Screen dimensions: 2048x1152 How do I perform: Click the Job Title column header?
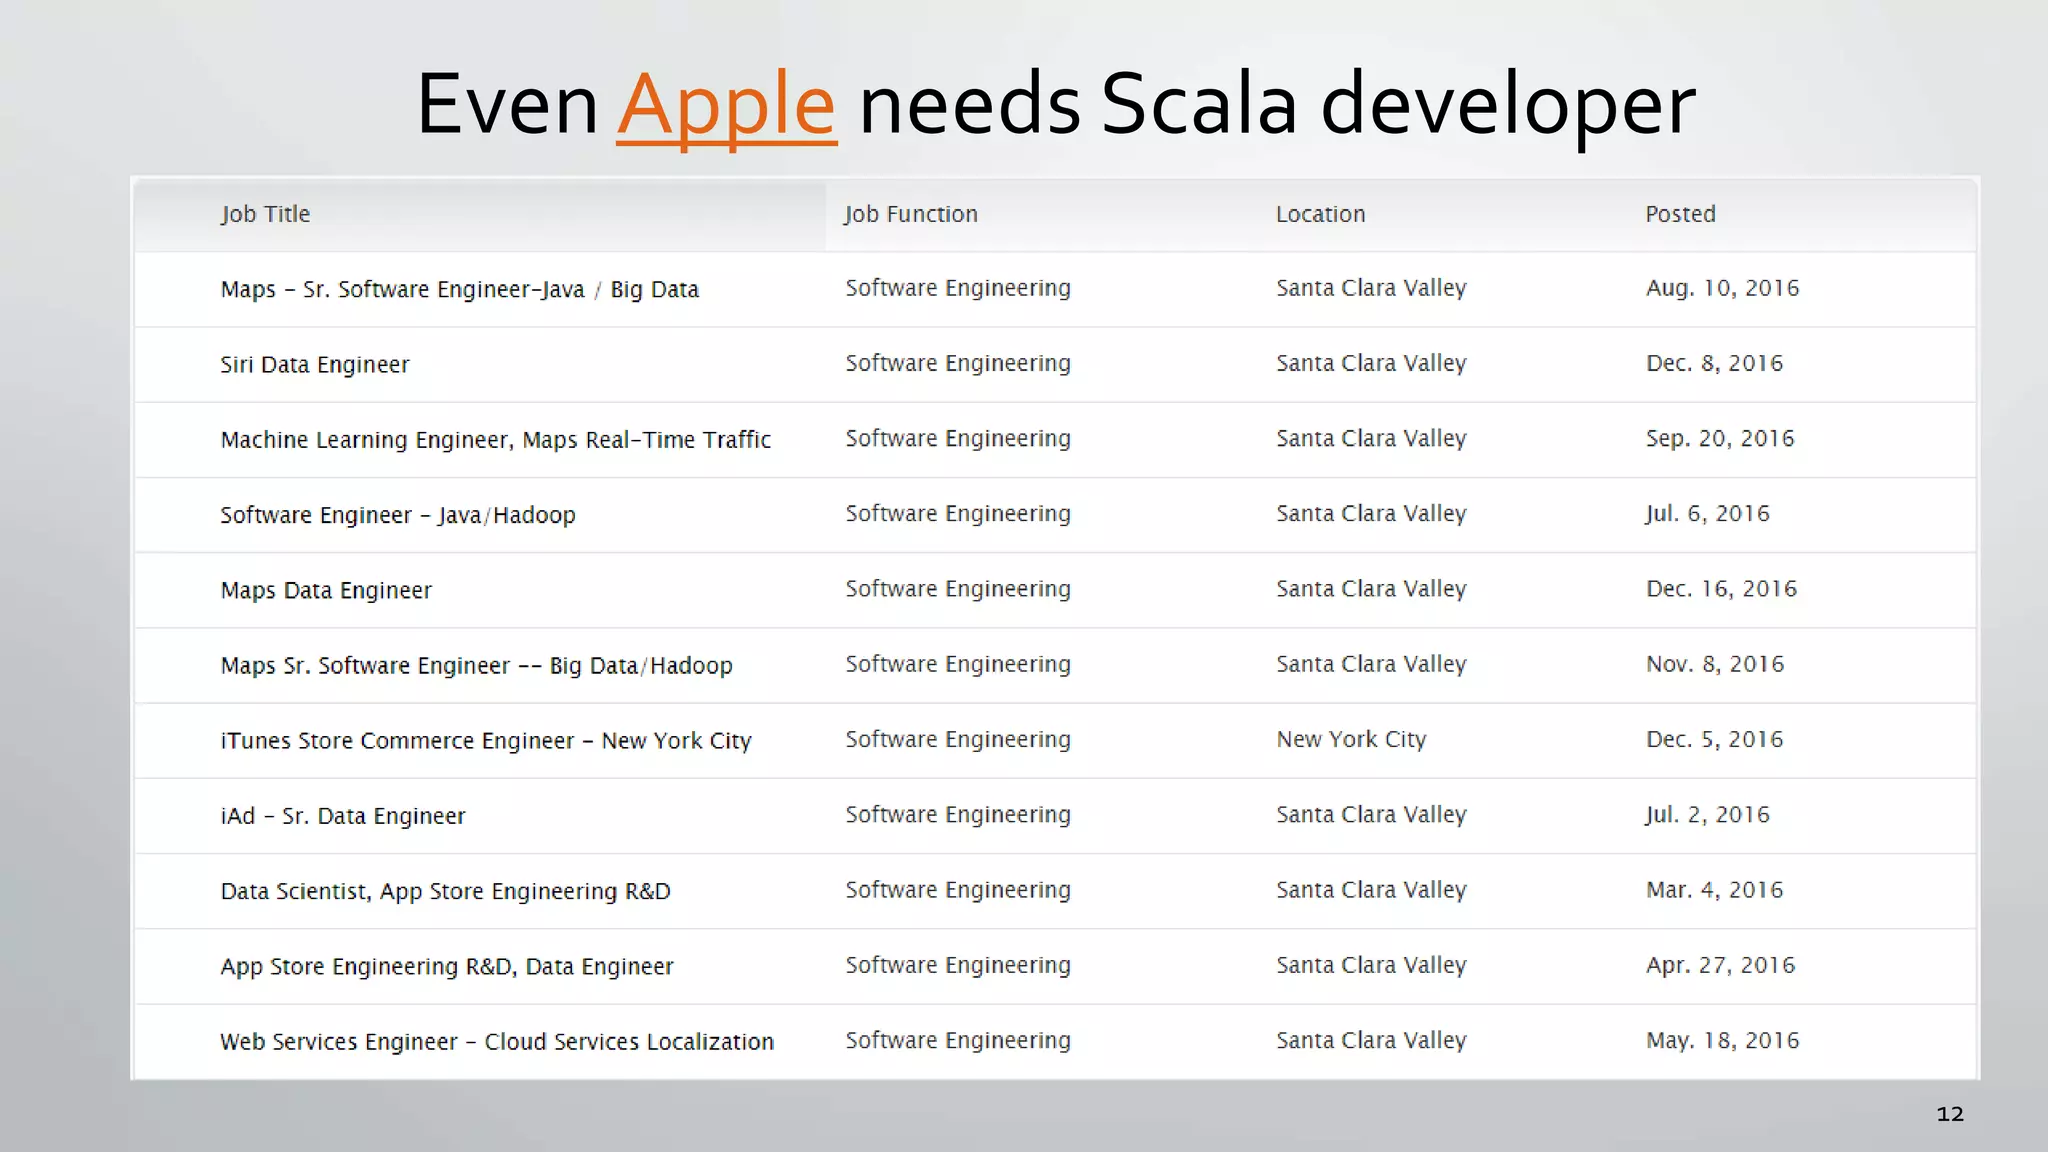[265, 214]
